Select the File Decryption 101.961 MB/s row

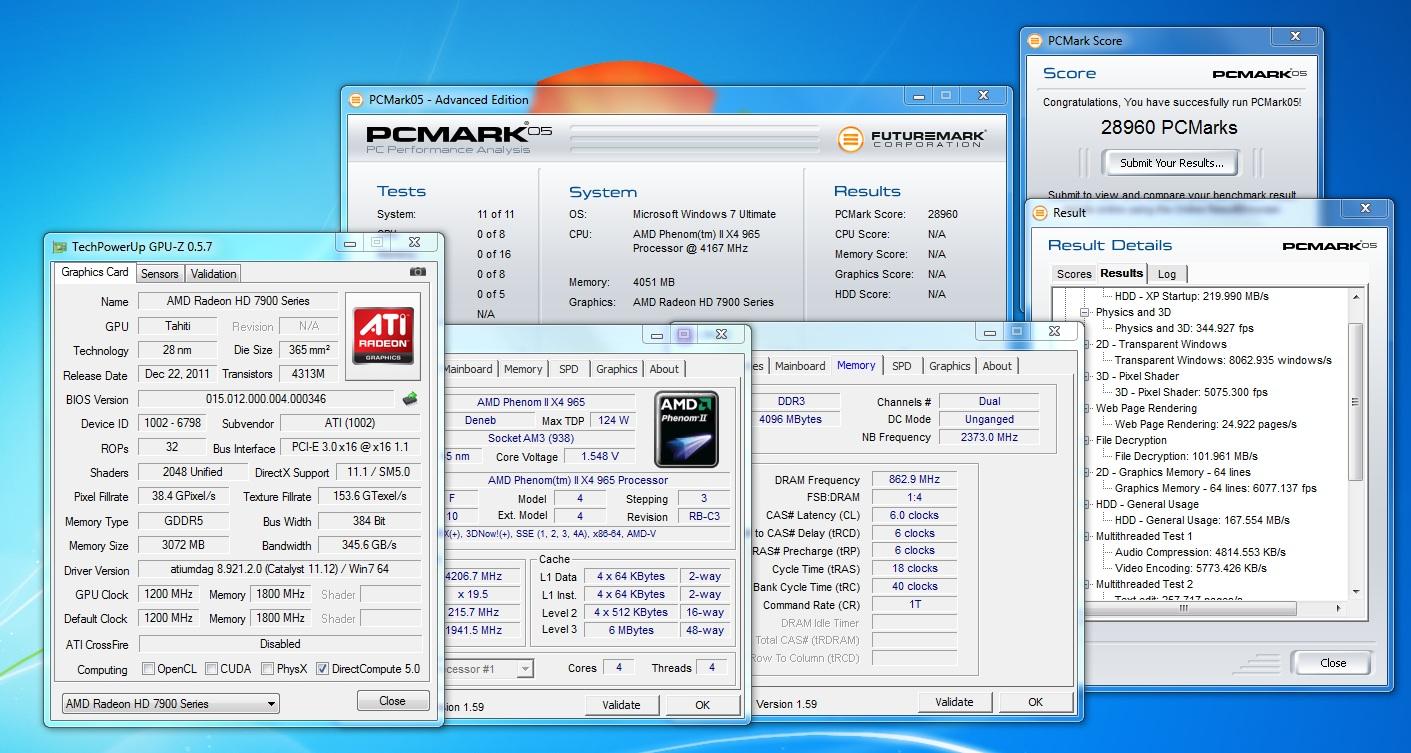point(1186,456)
